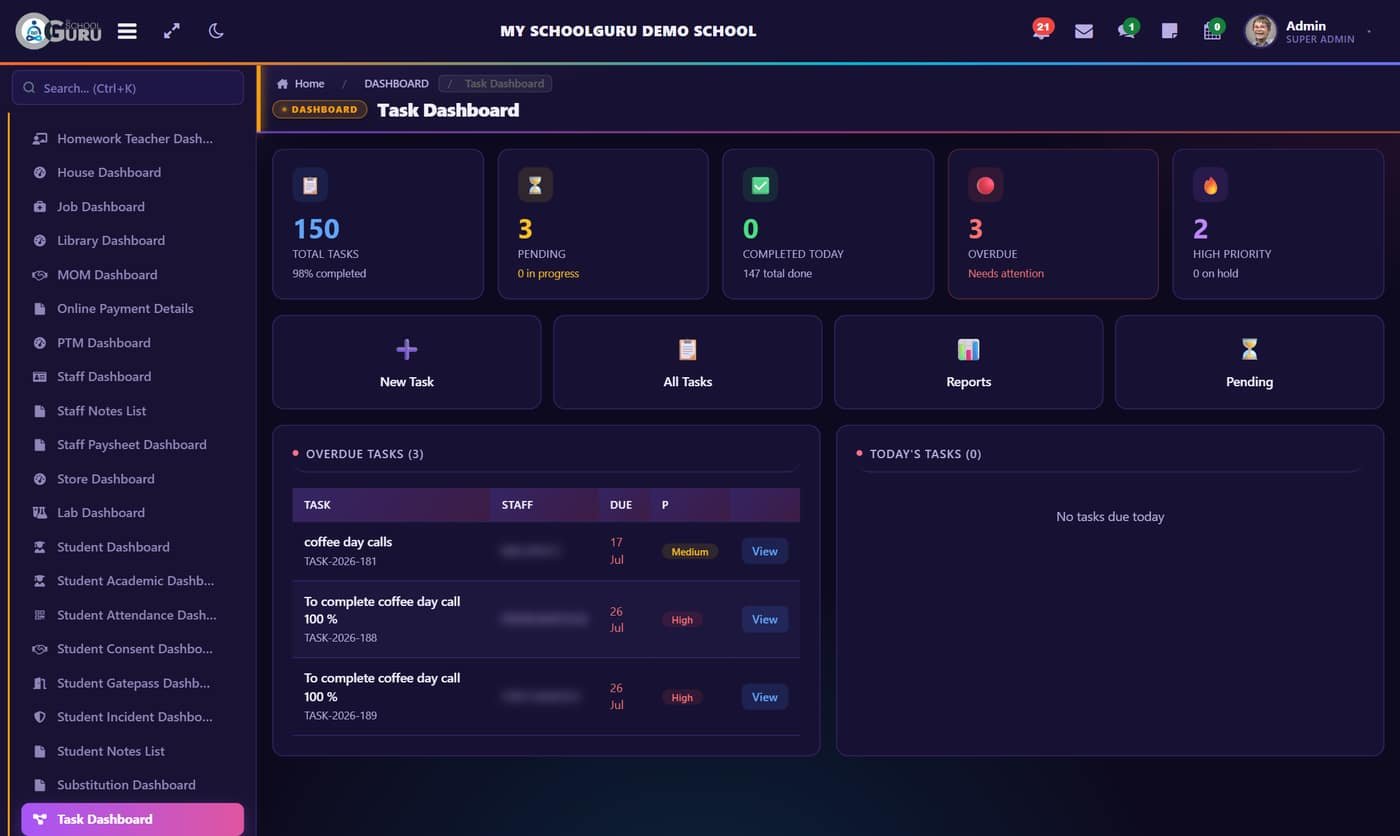Viewport: 1400px width, 836px height.
Task: Click the Admin profile avatar
Action: tap(1260, 31)
